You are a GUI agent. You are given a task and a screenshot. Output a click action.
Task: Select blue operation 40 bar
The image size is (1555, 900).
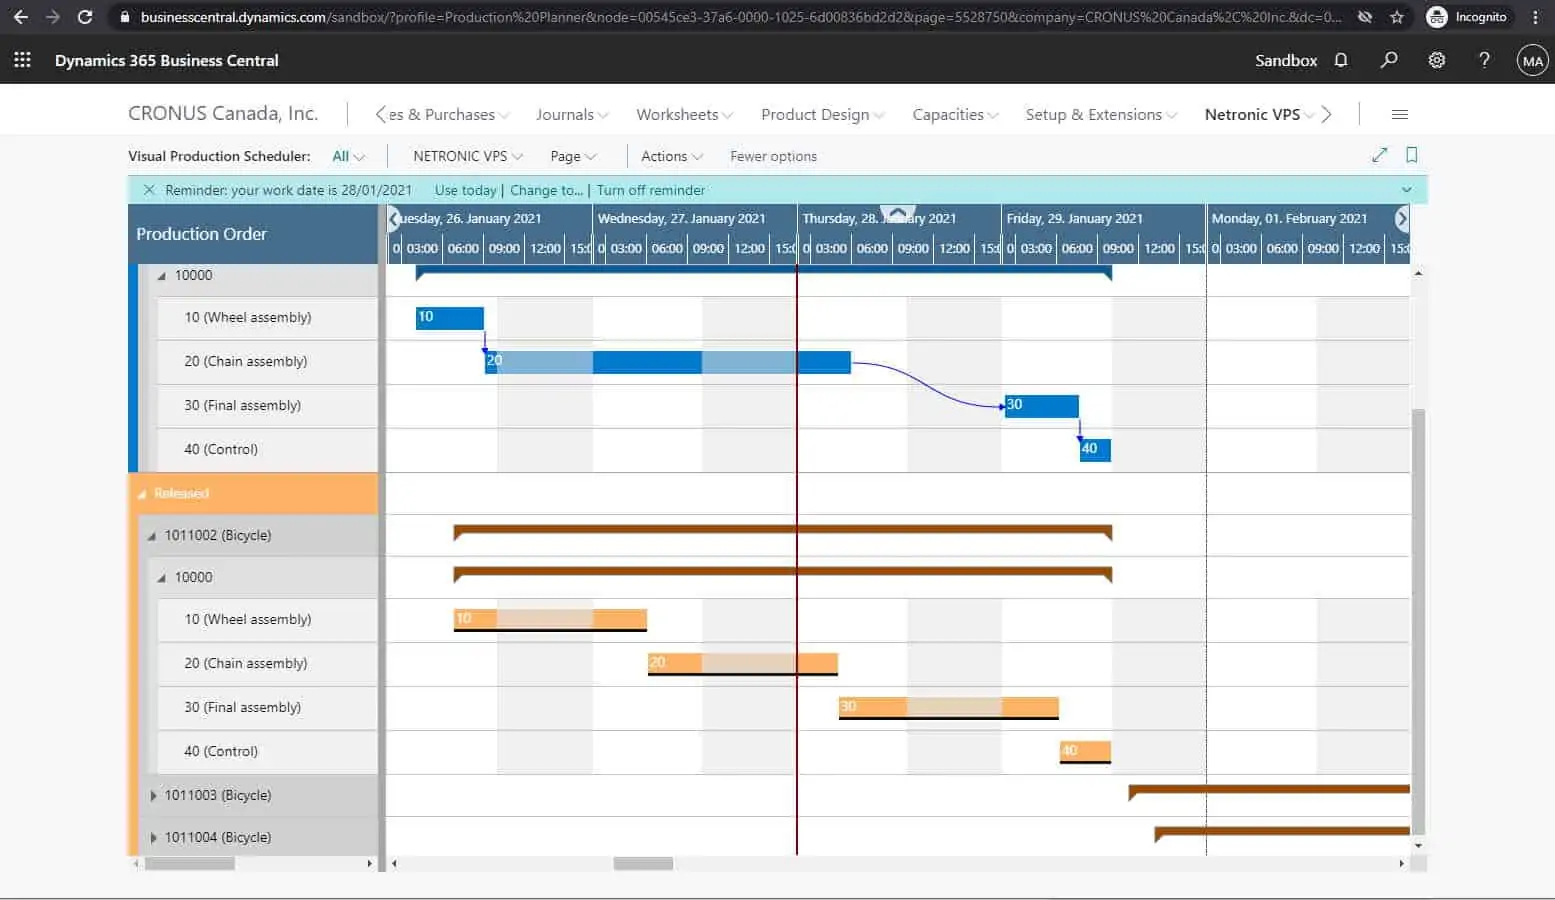pyautogui.click(x=1095, y=450)
